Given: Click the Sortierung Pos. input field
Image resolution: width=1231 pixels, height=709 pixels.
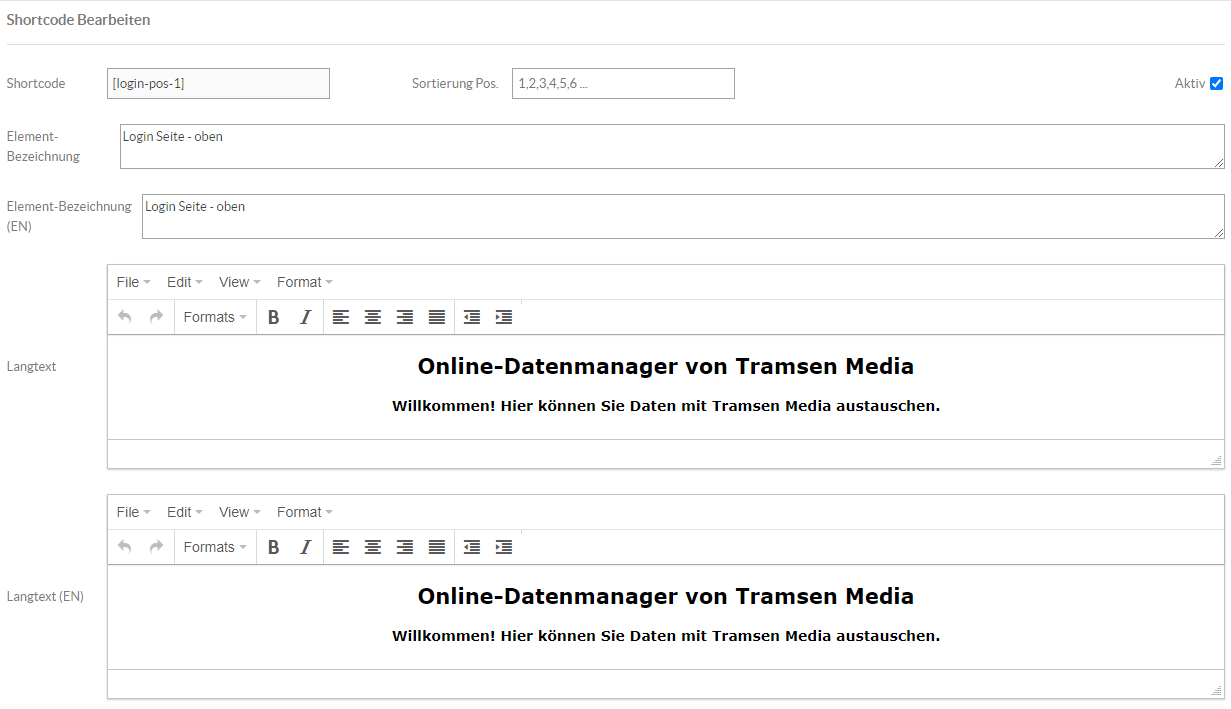Looking at the screenshot, I should [x=623, y=84].
